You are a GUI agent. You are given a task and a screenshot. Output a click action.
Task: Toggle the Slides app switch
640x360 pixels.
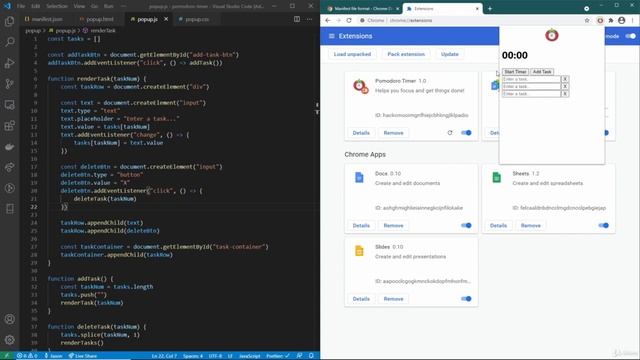(466, 299)
